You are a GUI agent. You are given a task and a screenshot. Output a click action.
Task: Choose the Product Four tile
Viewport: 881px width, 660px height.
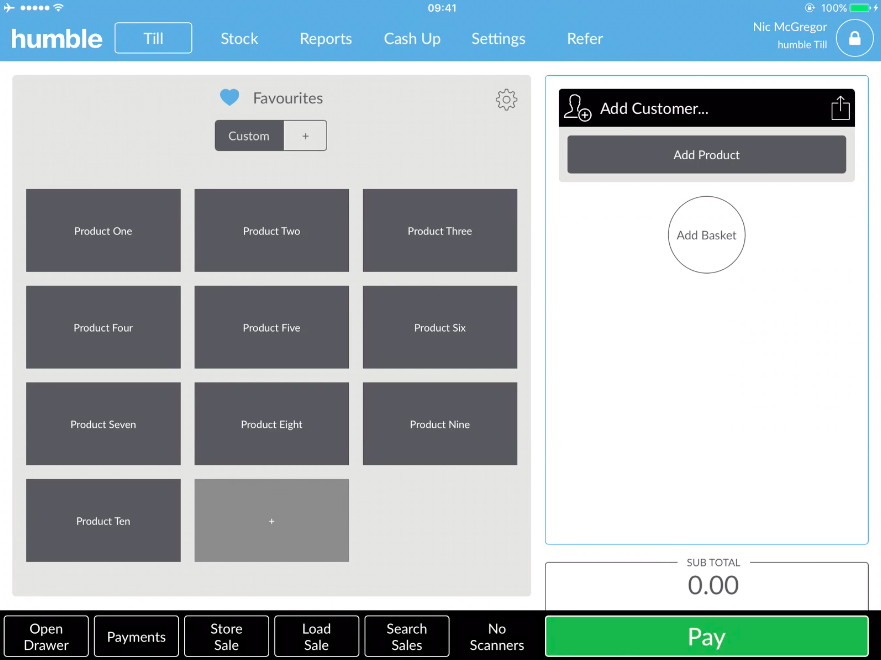click(x=103, y=327)
